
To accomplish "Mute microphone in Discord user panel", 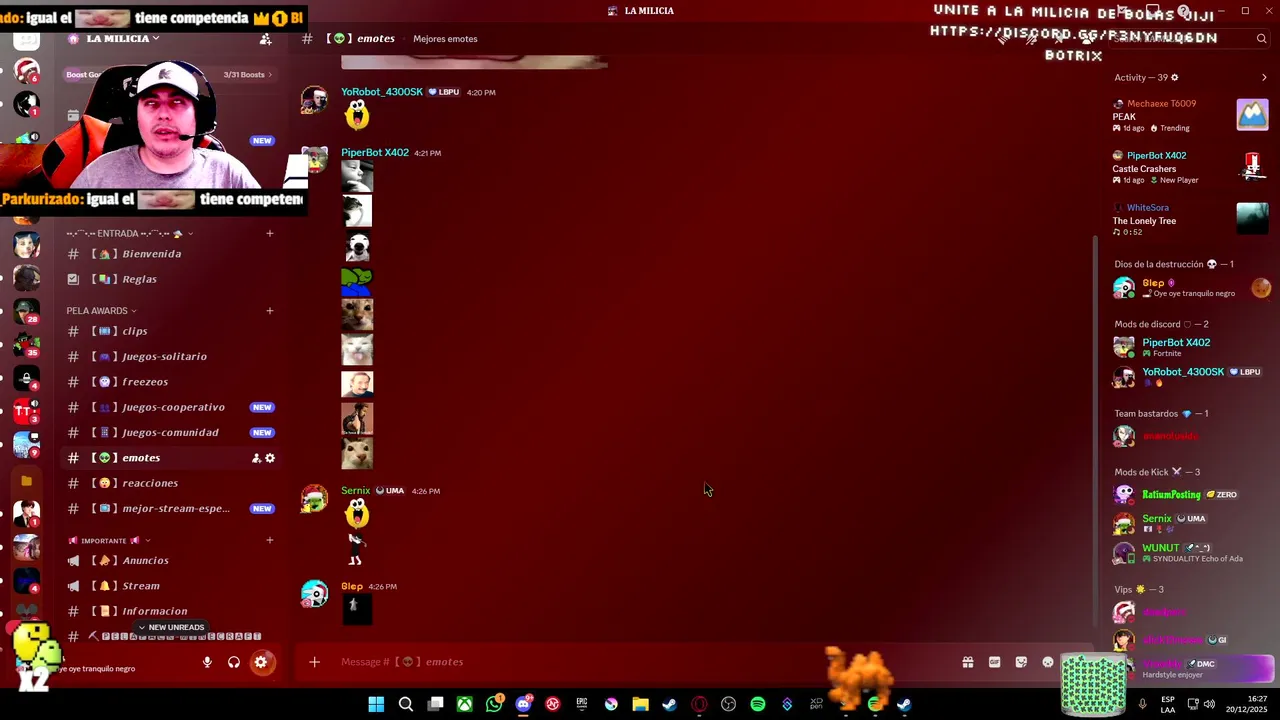I will coord(207,662).
